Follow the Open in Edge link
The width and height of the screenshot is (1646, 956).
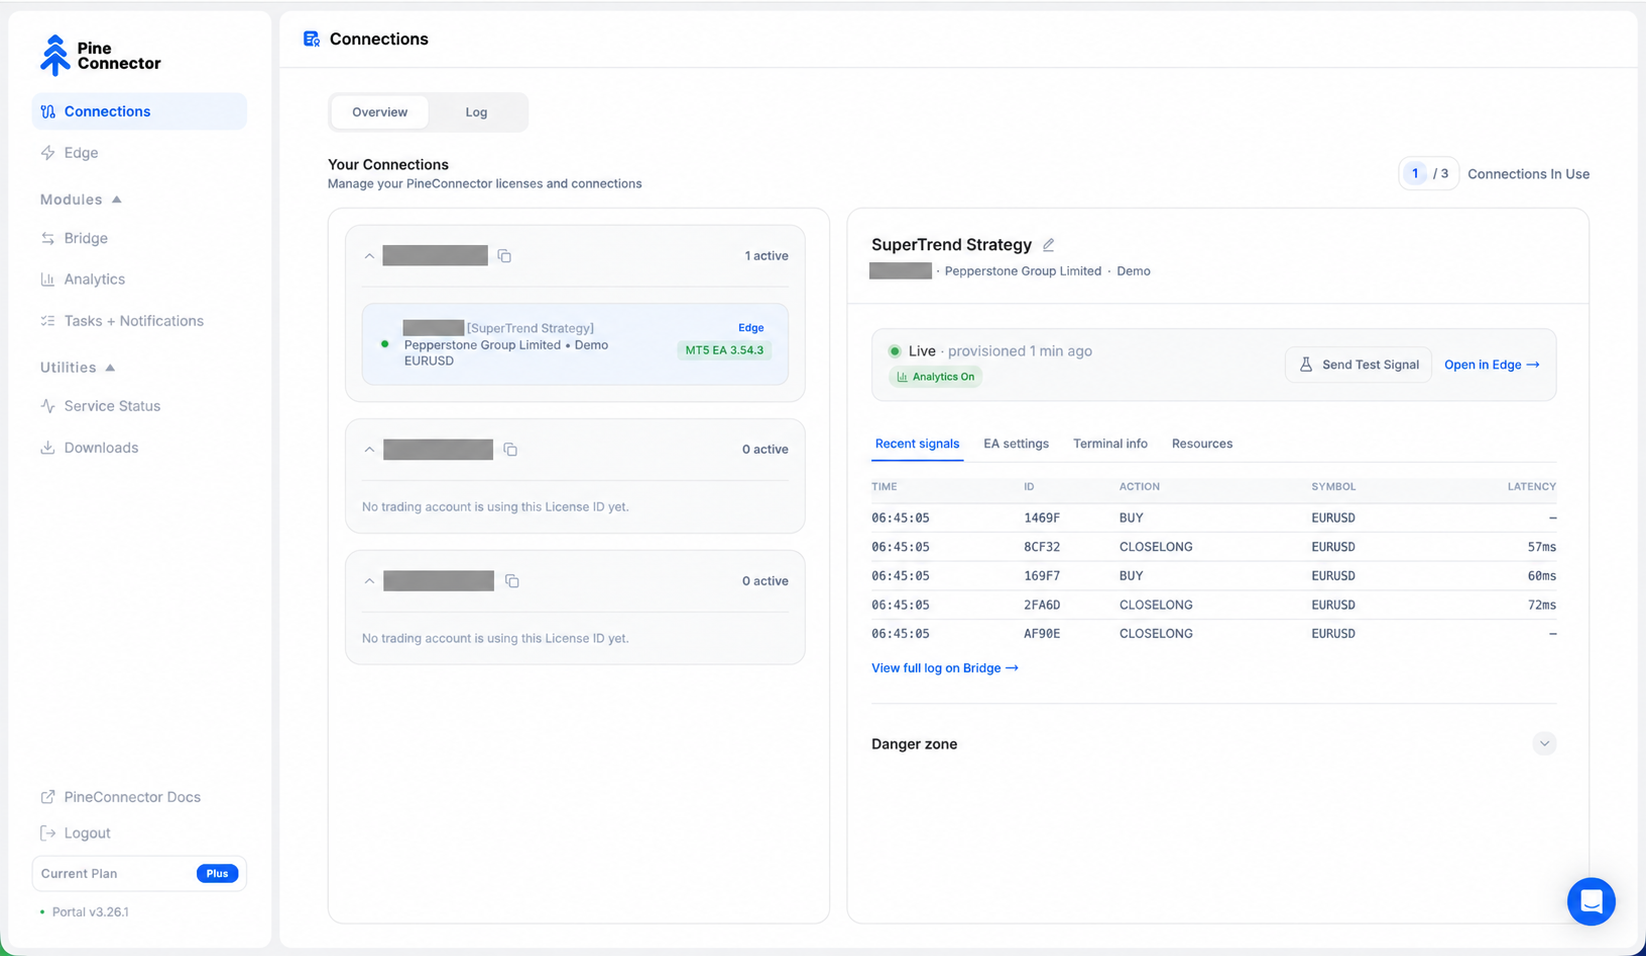tap(1492, 365)
